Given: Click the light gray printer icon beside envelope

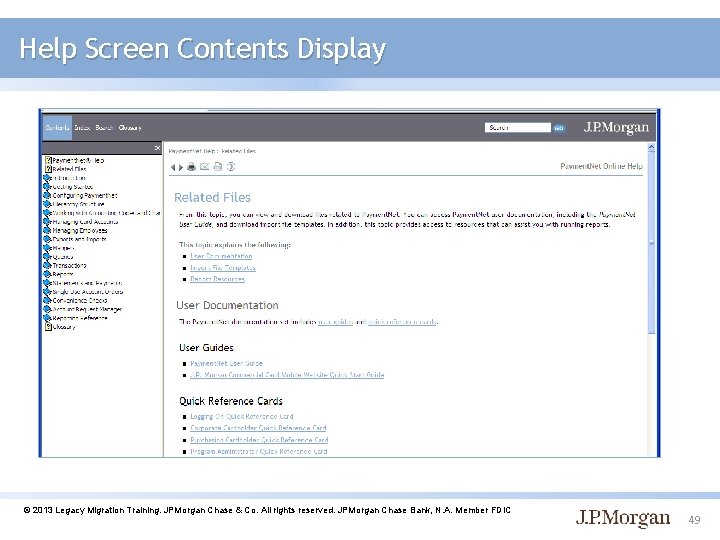Looking at the screenshot, I should [x=218, y=167].
